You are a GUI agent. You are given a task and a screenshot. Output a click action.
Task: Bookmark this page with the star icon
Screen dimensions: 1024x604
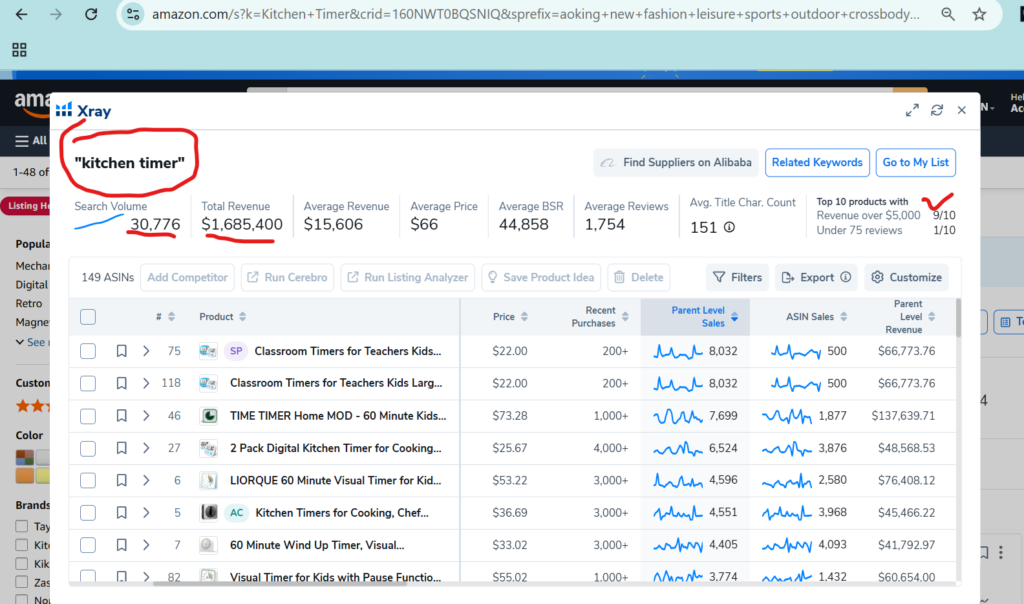(x=979, y=15)
